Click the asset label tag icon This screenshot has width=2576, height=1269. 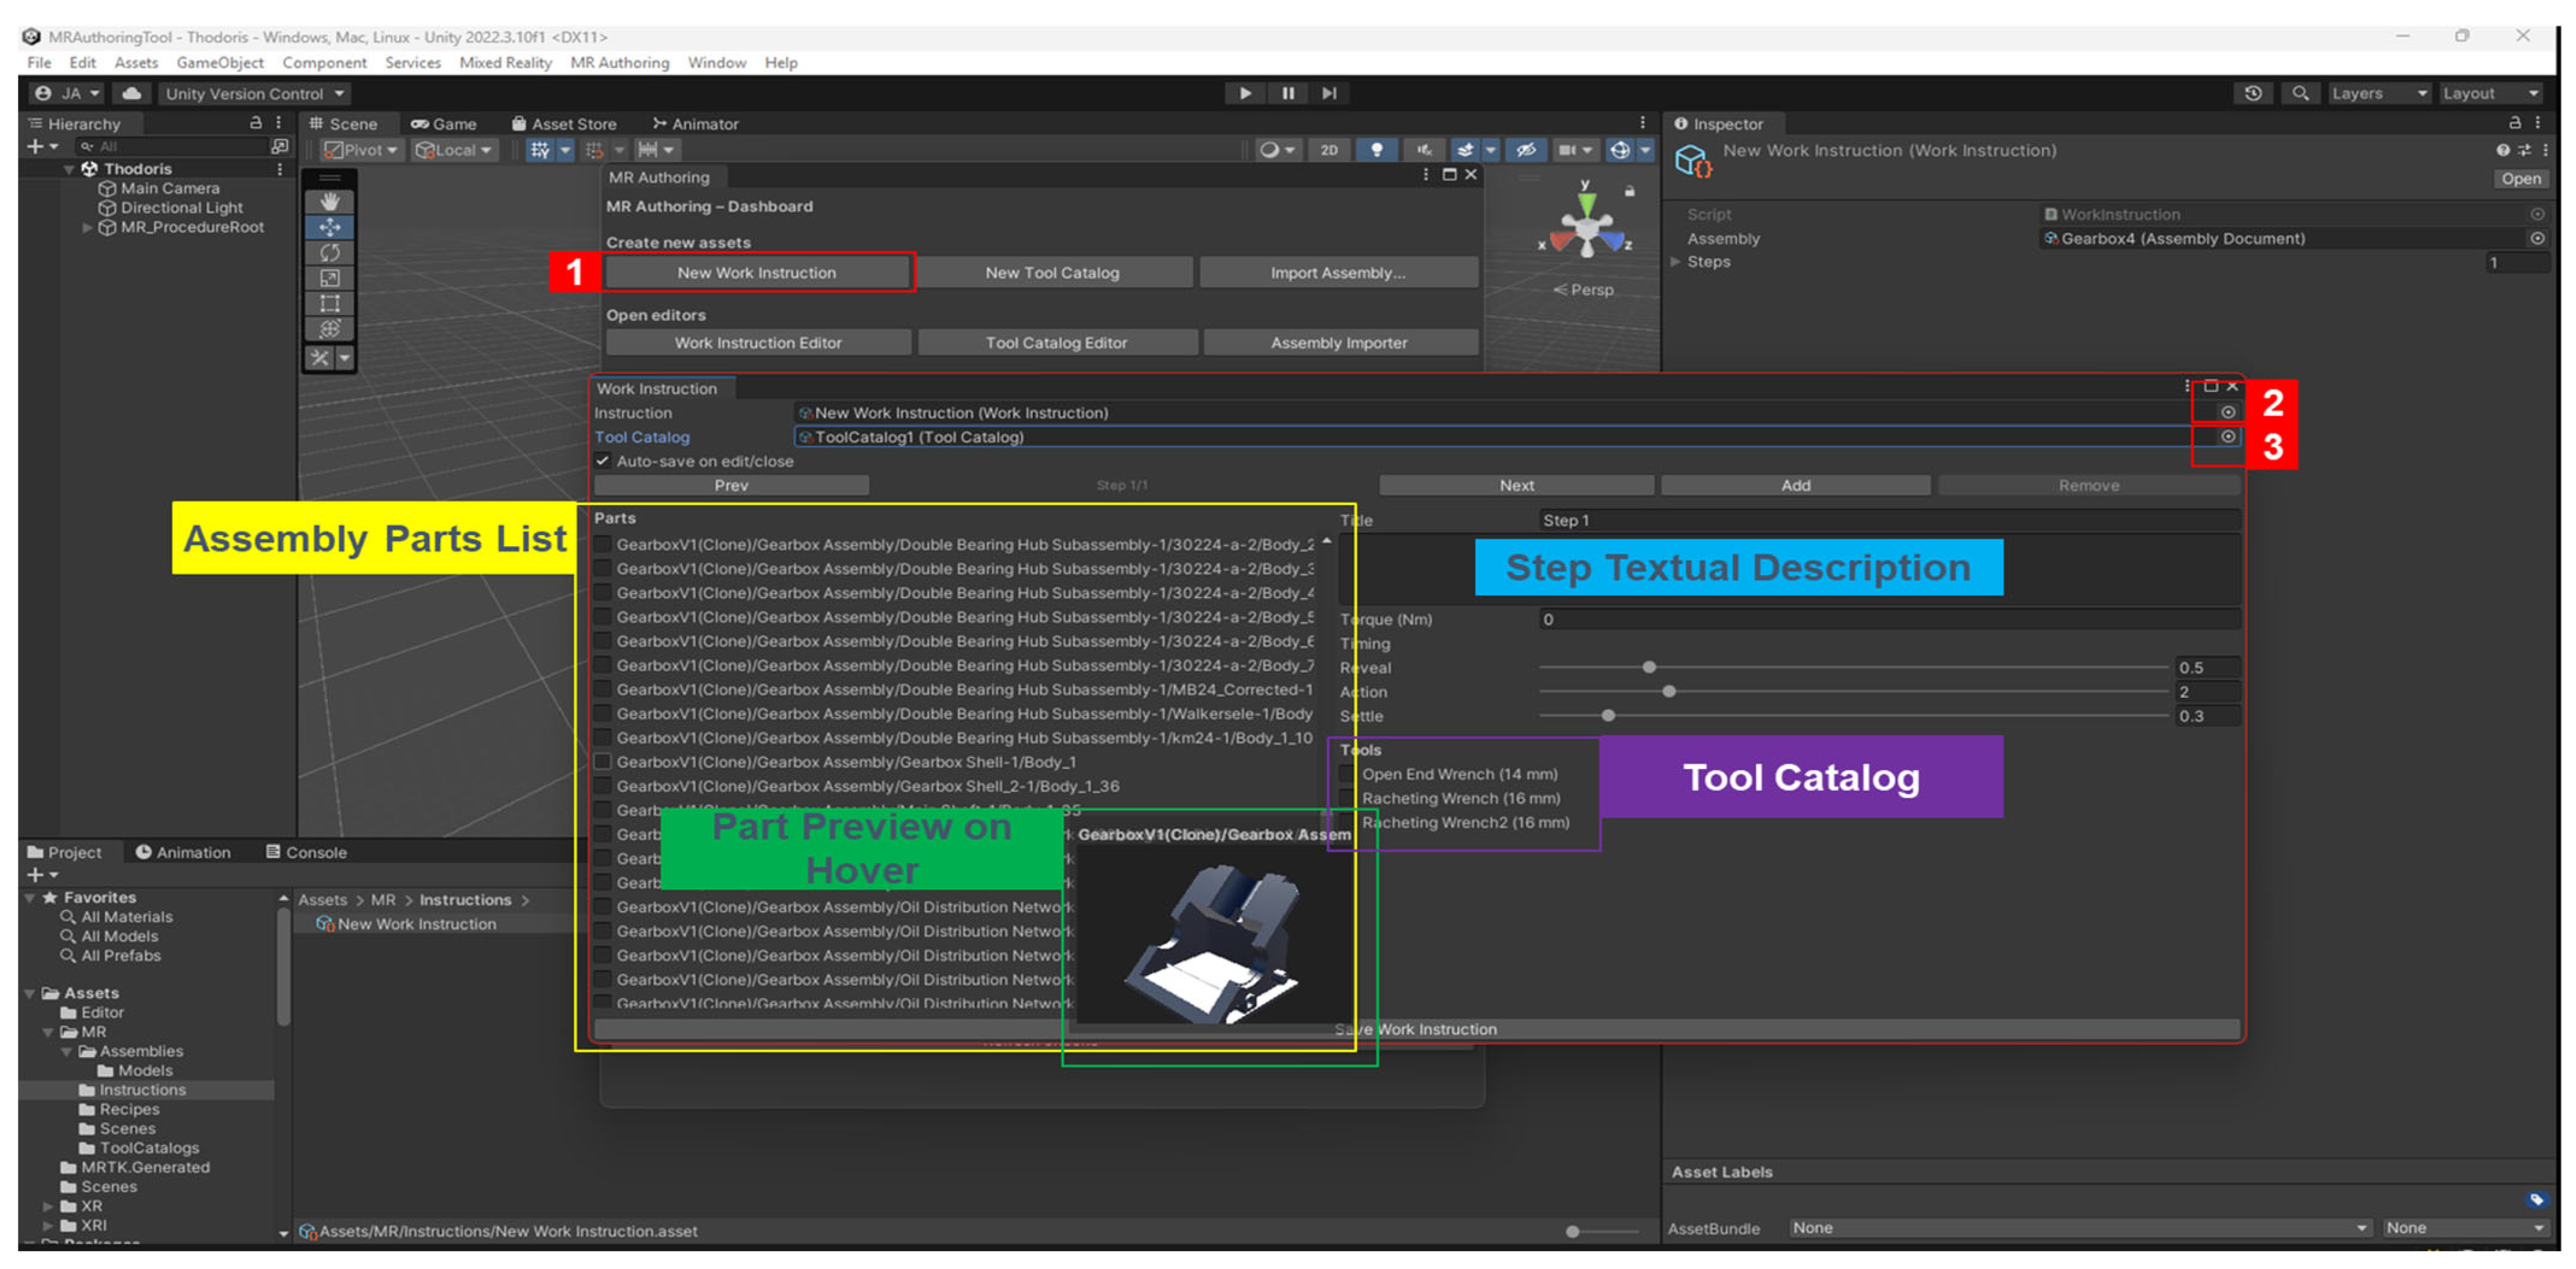pyautogui.click(x=2536, y=1199)
